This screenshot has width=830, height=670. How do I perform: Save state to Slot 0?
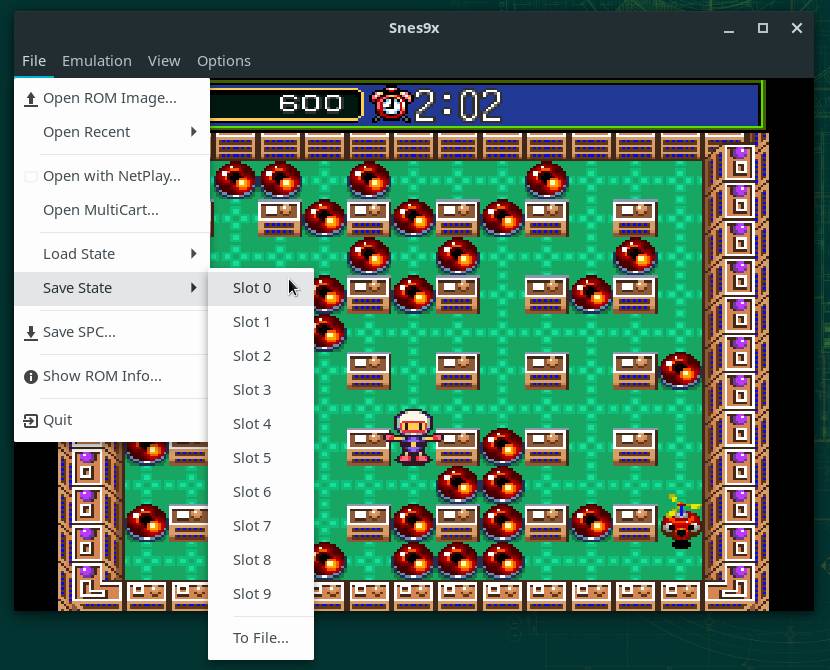click(x=261, y=288)
